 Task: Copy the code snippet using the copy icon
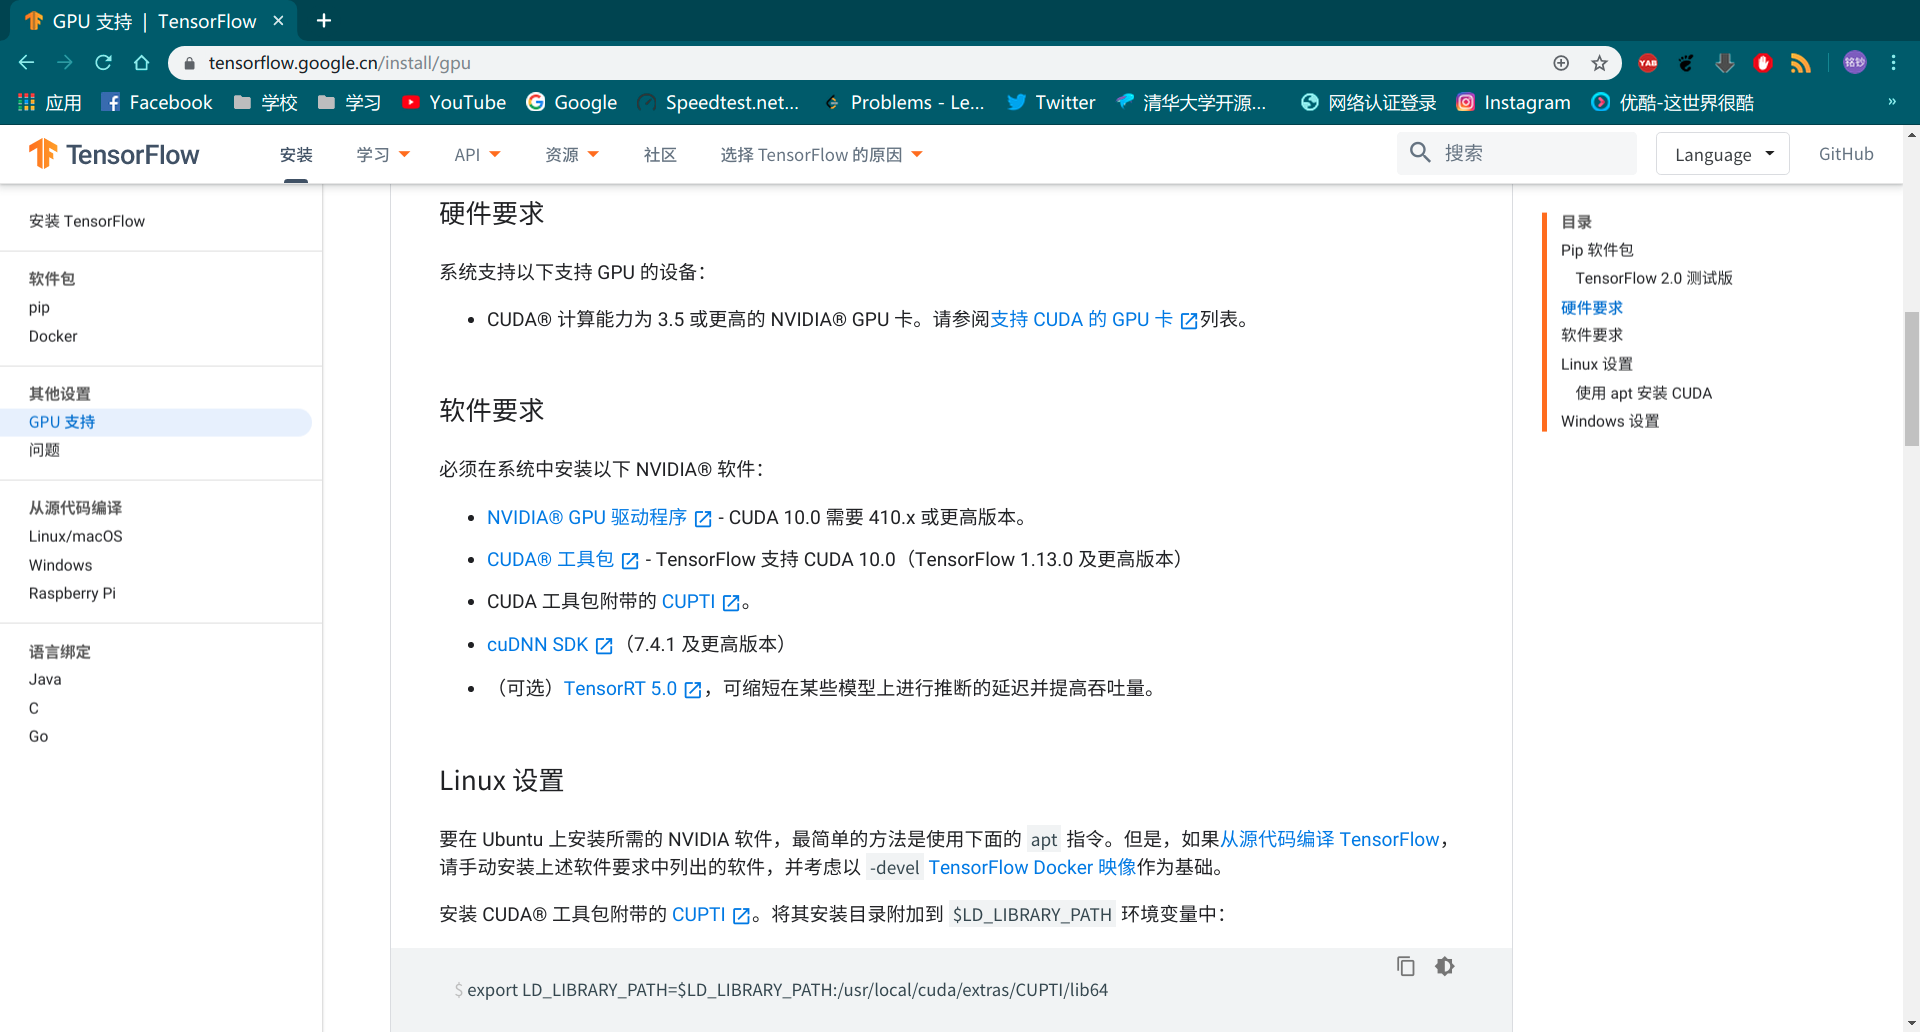coord(1405,966)
